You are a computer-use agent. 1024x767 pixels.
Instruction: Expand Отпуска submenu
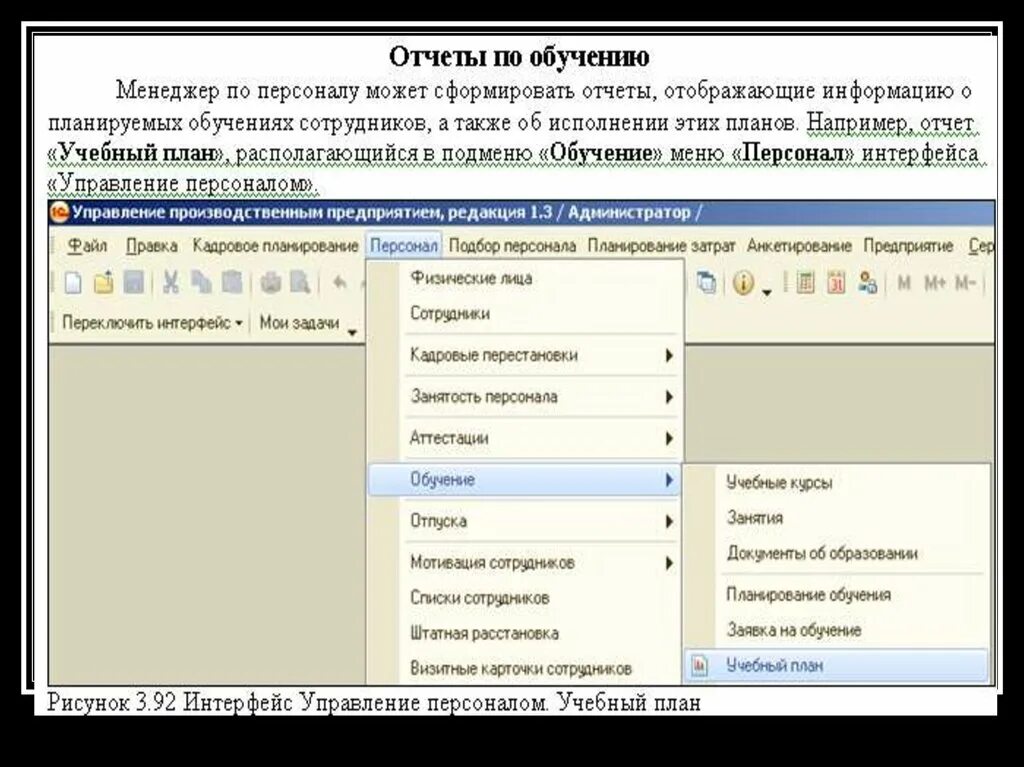tap(525, 521)
